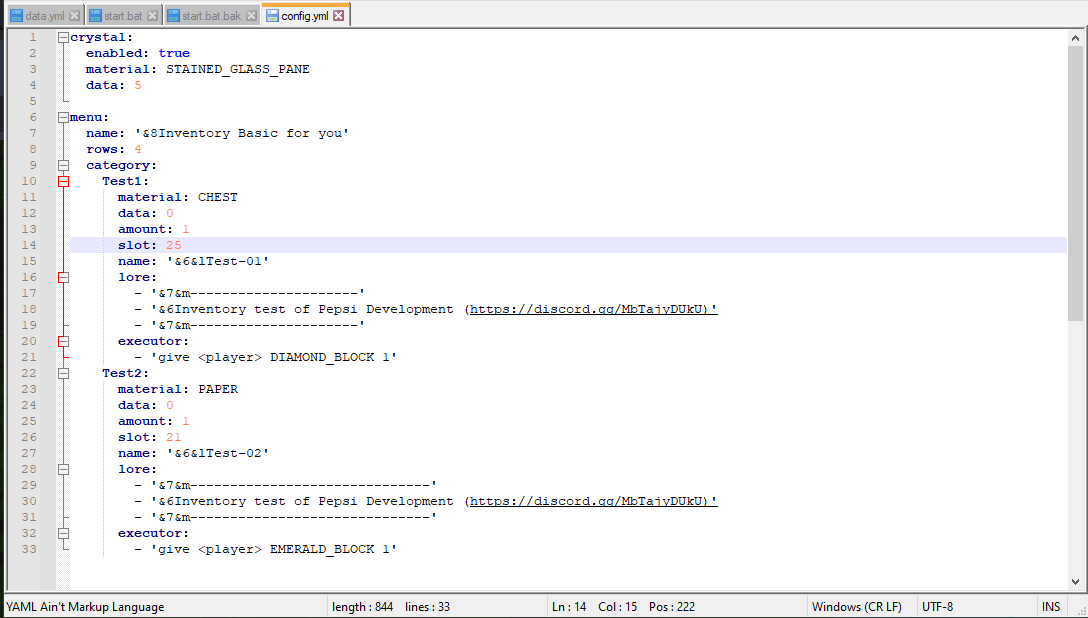Collapse the line 16 lore fold marker

click(x=63, y=277)
